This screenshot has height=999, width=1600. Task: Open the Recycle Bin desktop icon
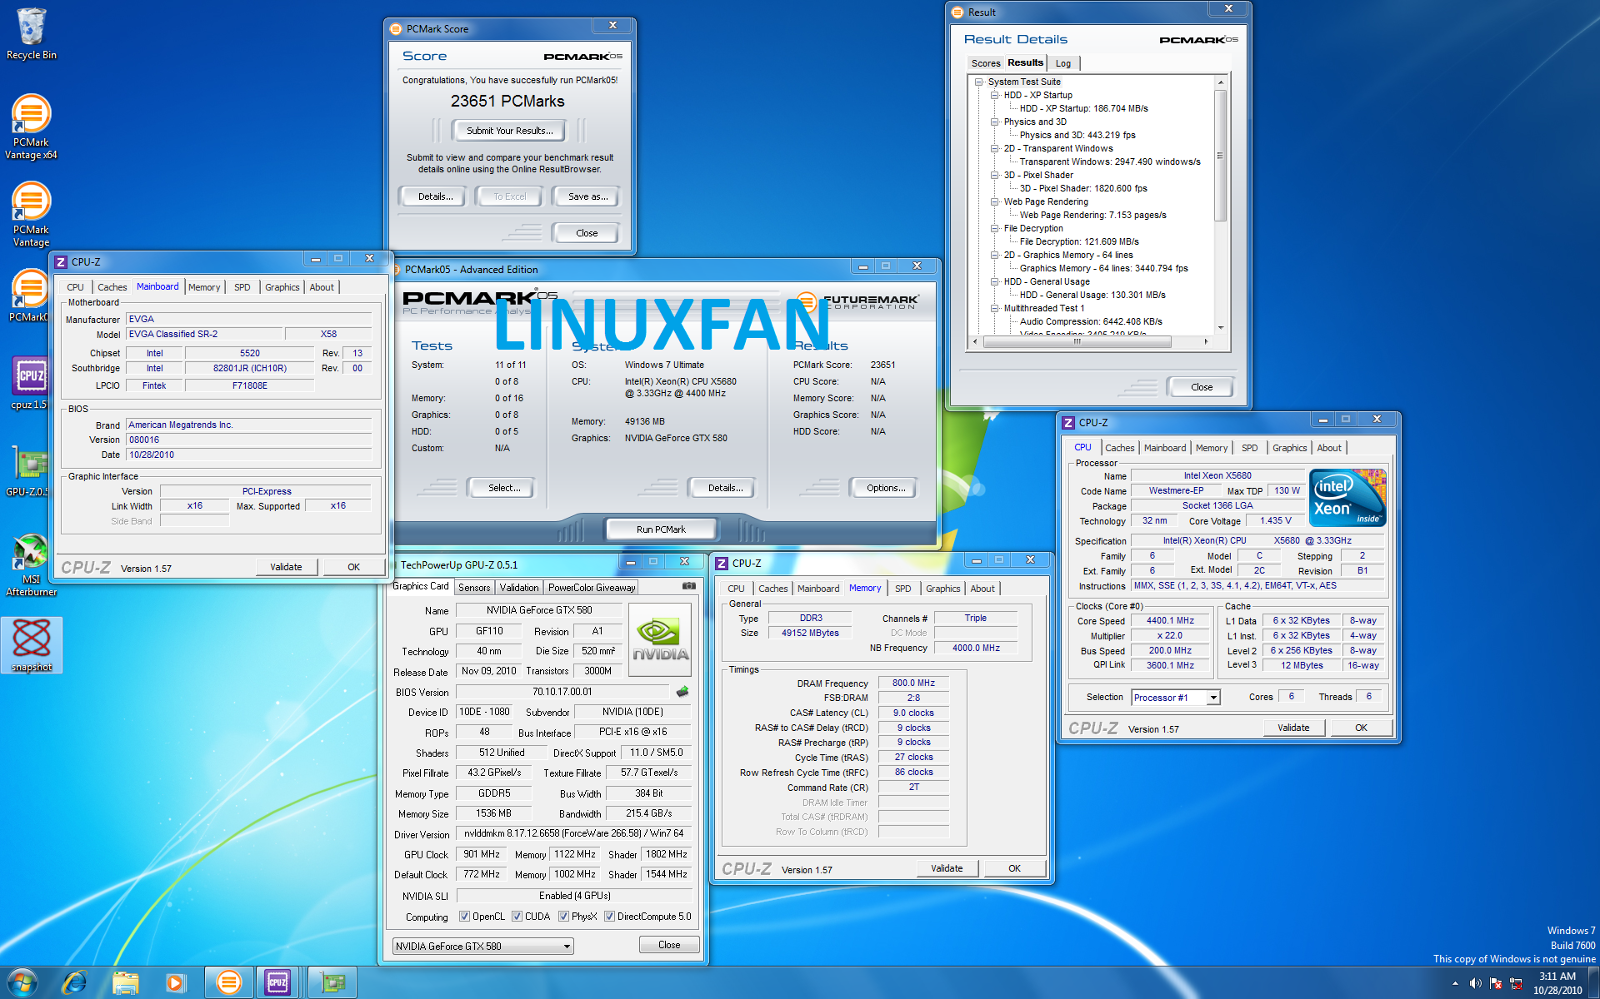[31, 34]
